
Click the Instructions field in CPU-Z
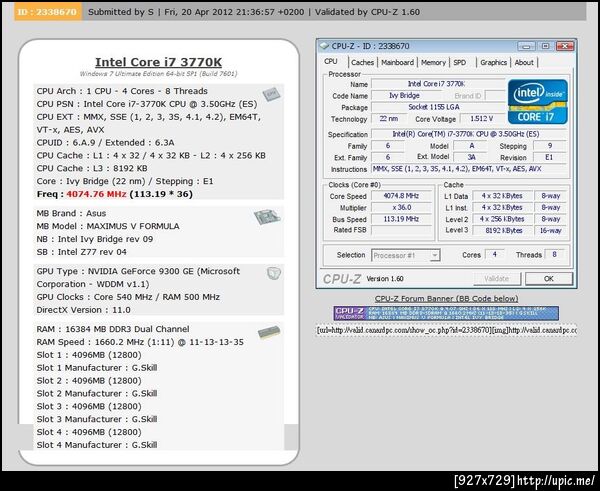tap(469, 169)
